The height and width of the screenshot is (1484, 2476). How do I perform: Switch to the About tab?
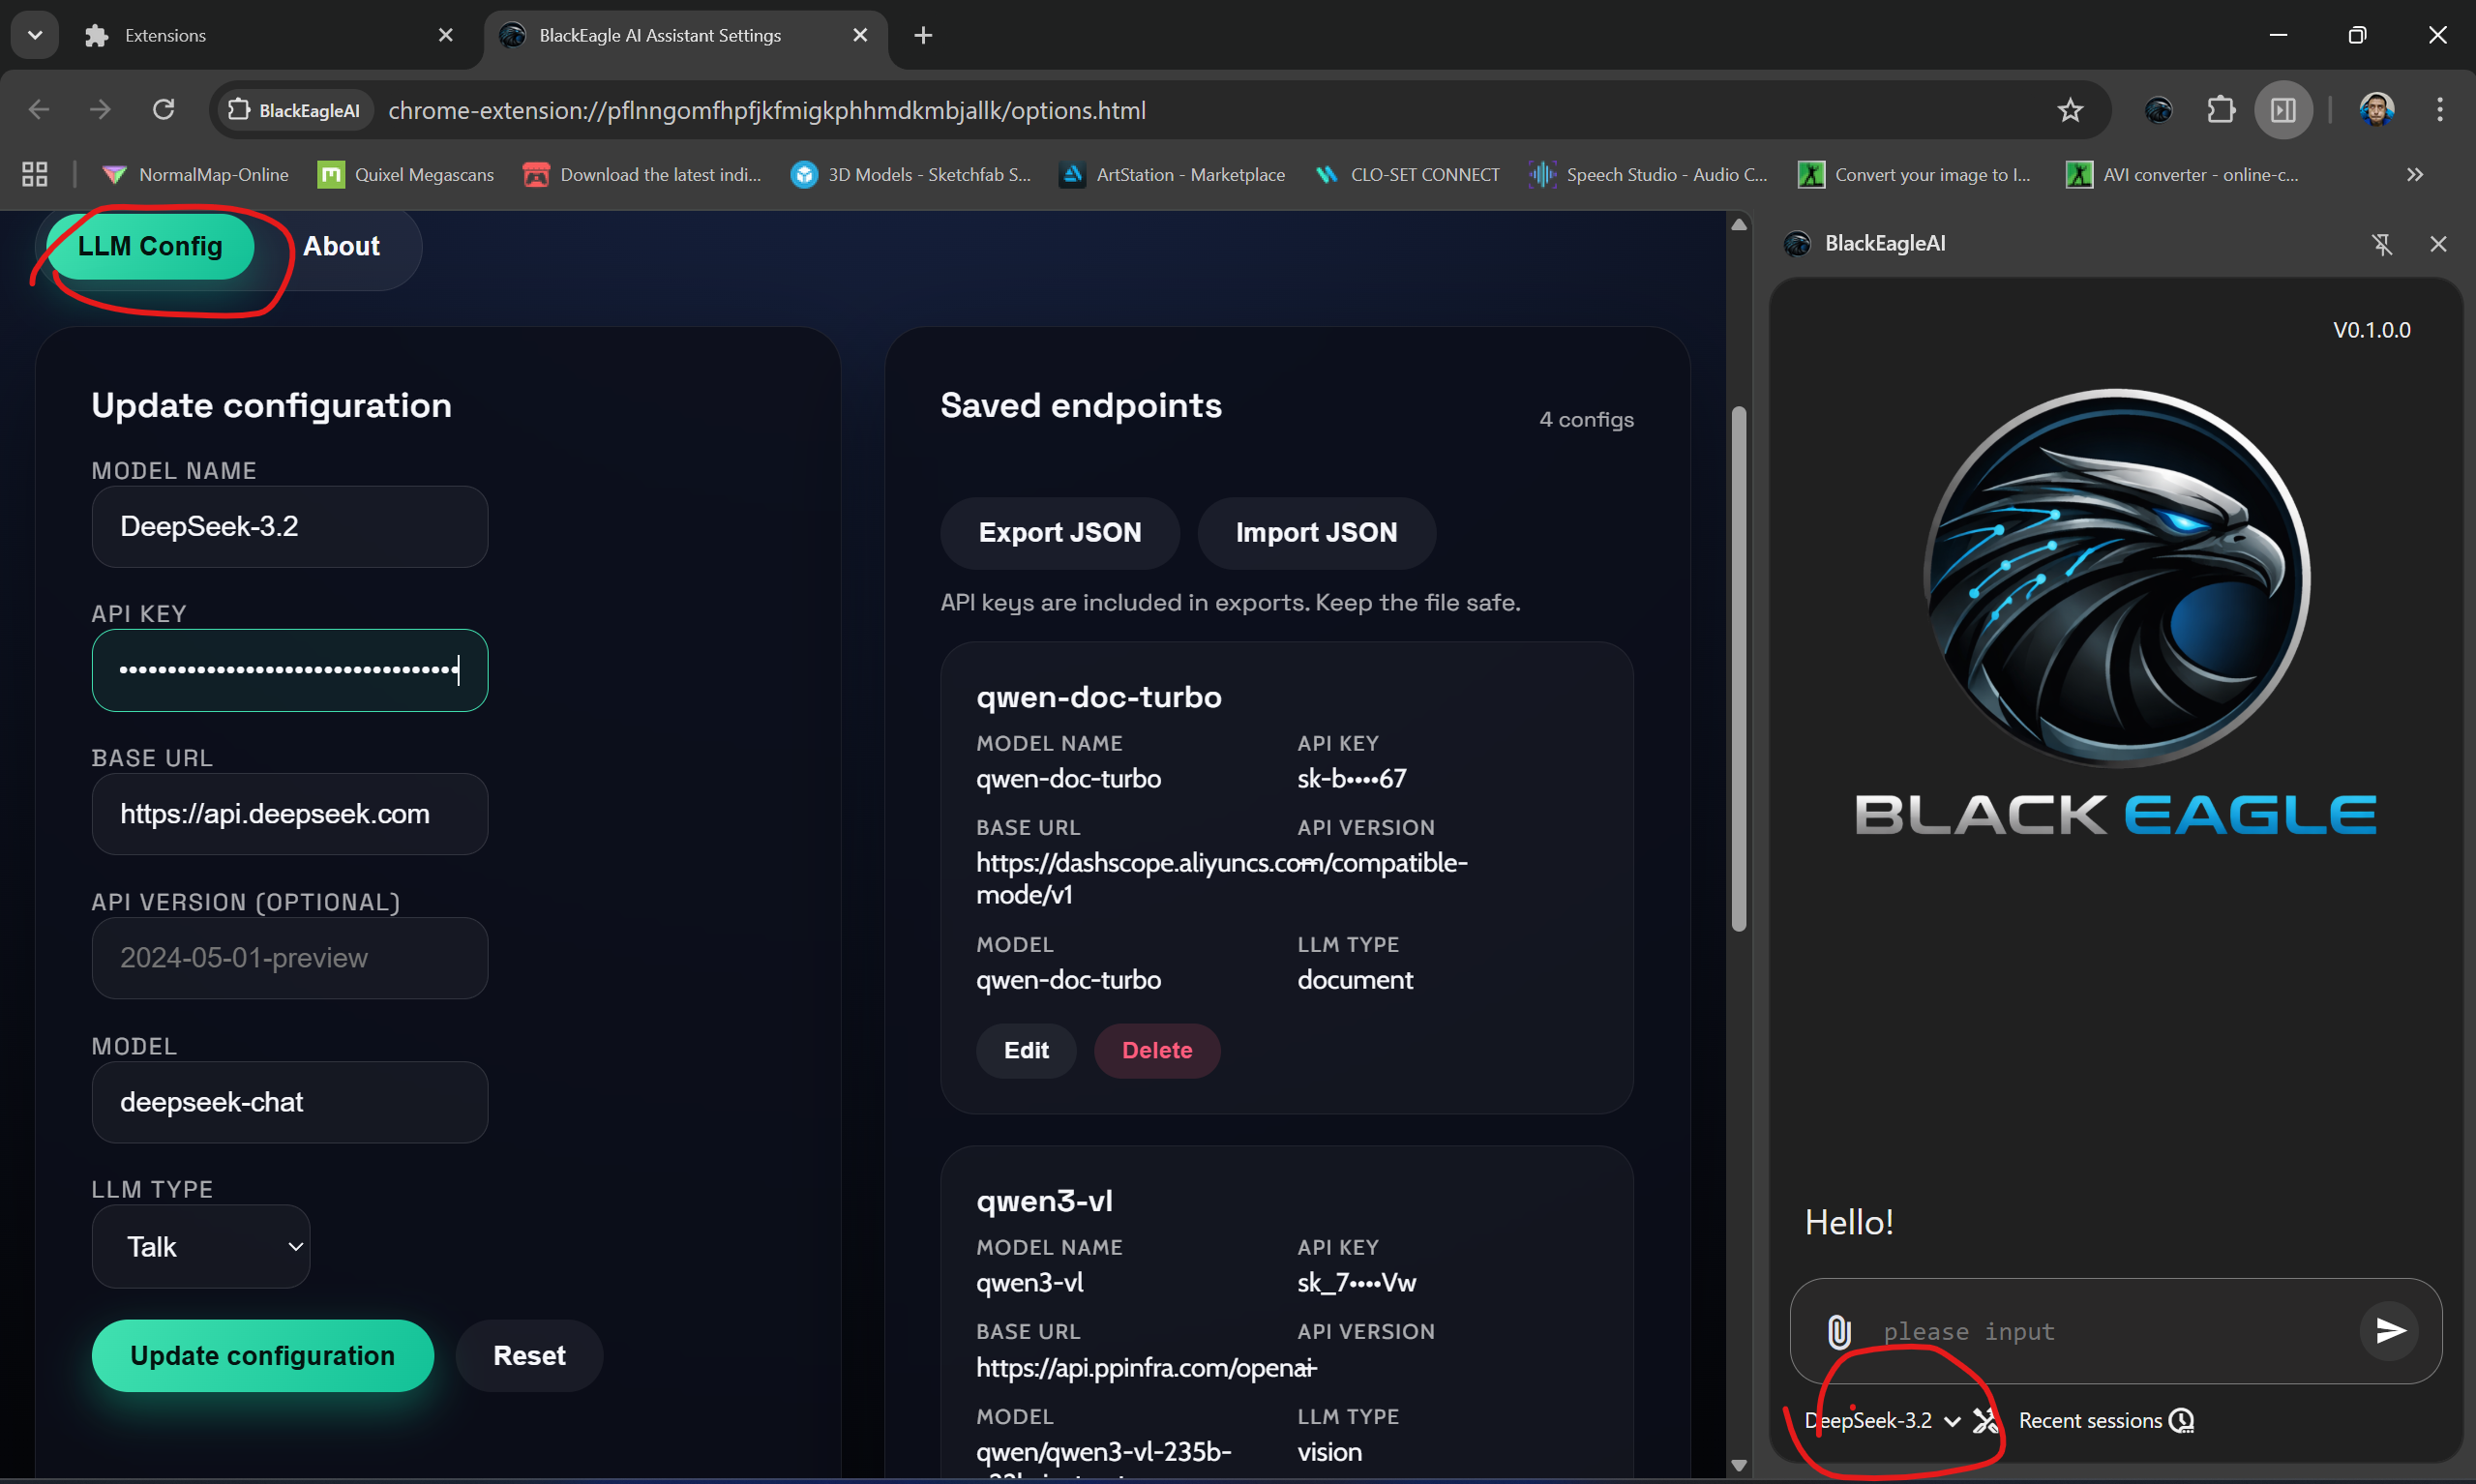click(x=341, y=246)
